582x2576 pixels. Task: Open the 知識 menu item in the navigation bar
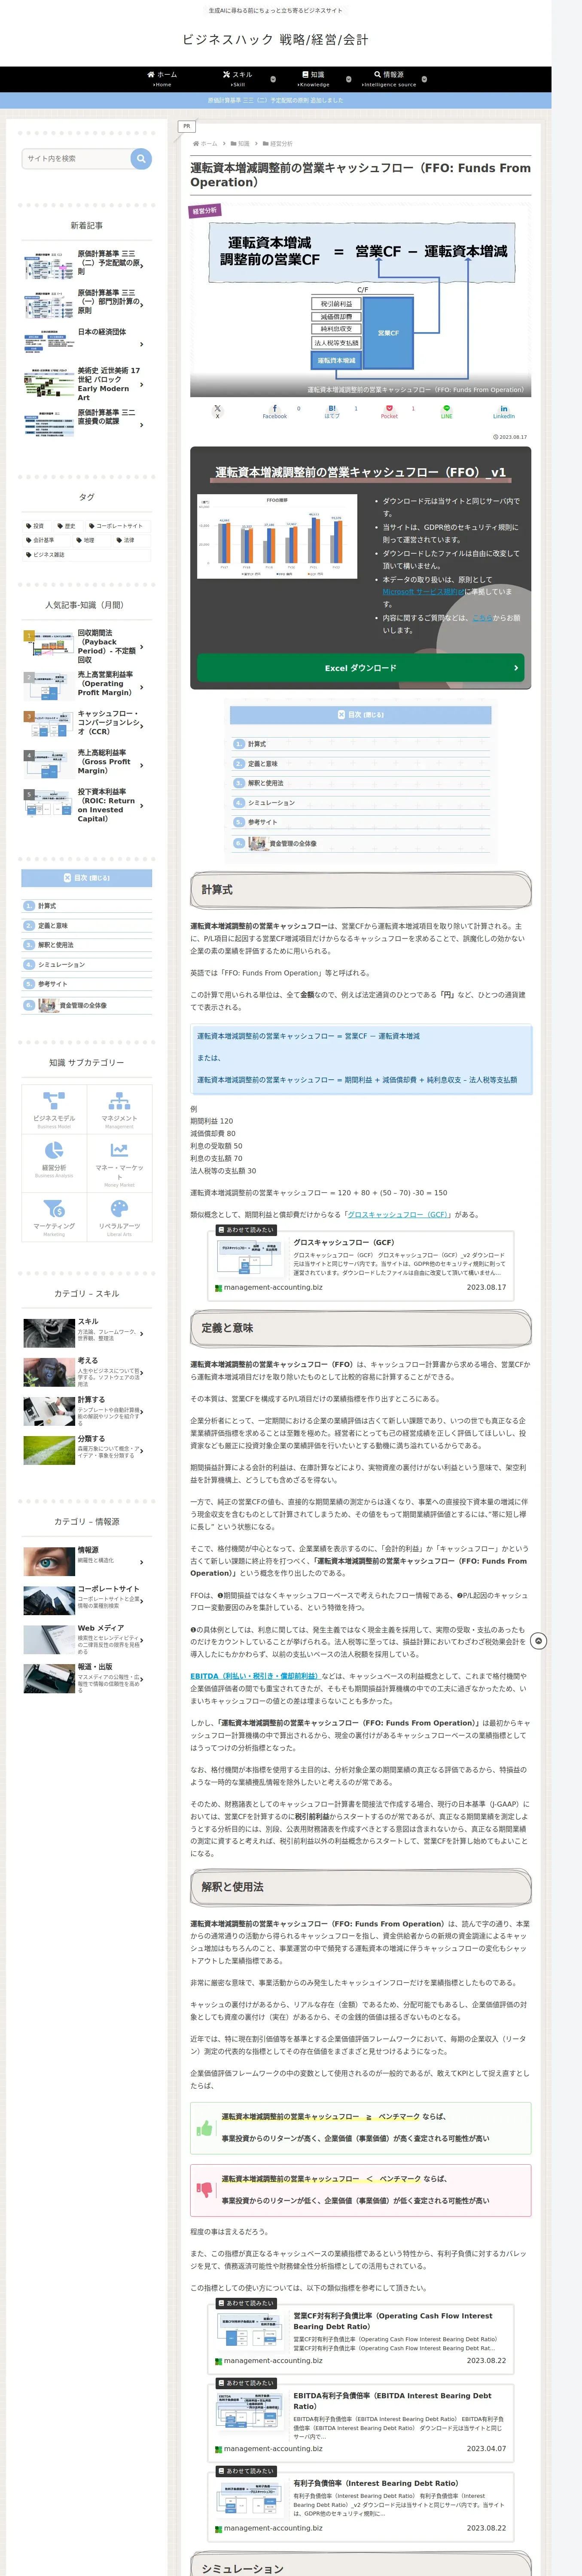click(x=313, y=79)
